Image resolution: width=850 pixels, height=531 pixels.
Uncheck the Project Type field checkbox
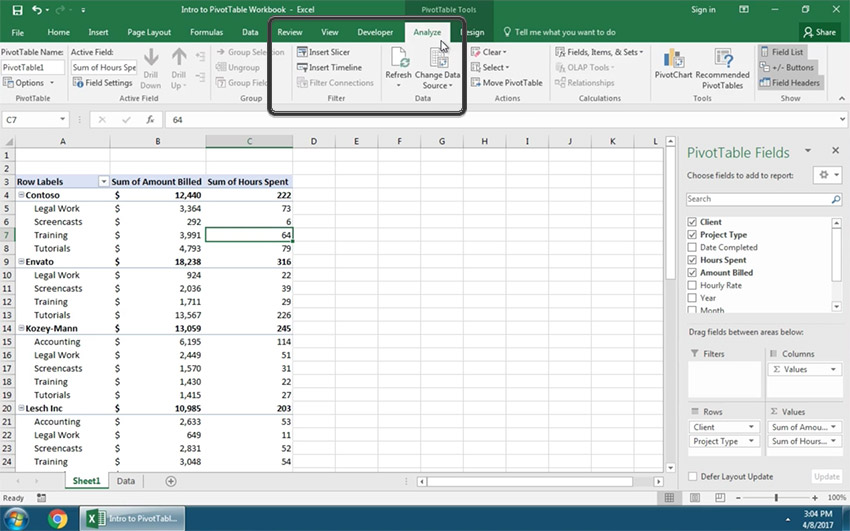pyautogui.click(x=692, y=235)
